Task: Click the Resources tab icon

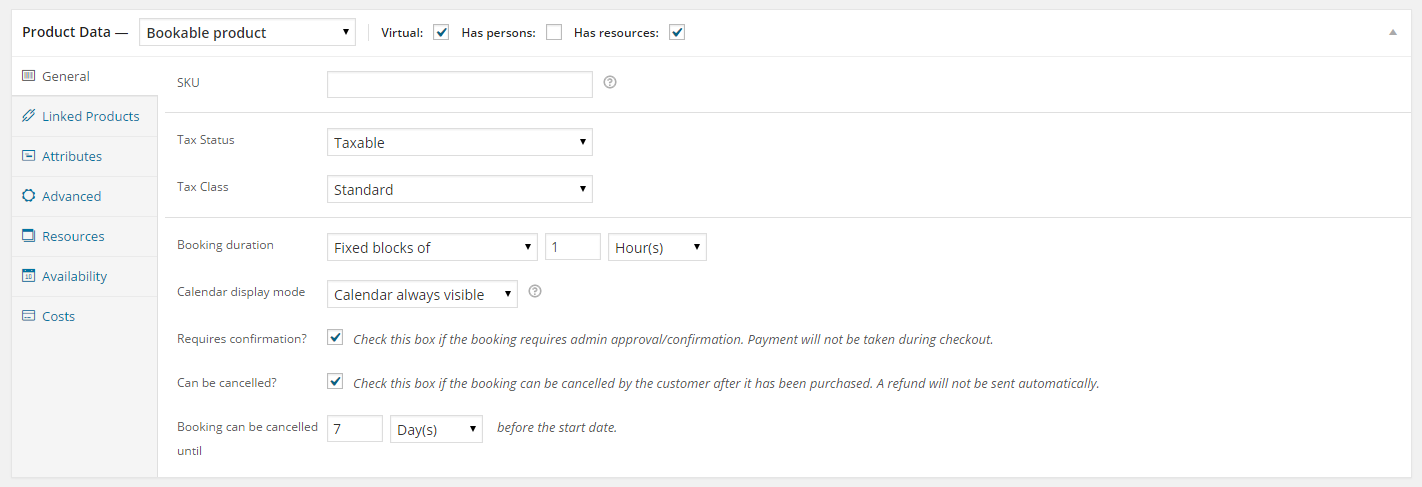Action: [28, 236]
